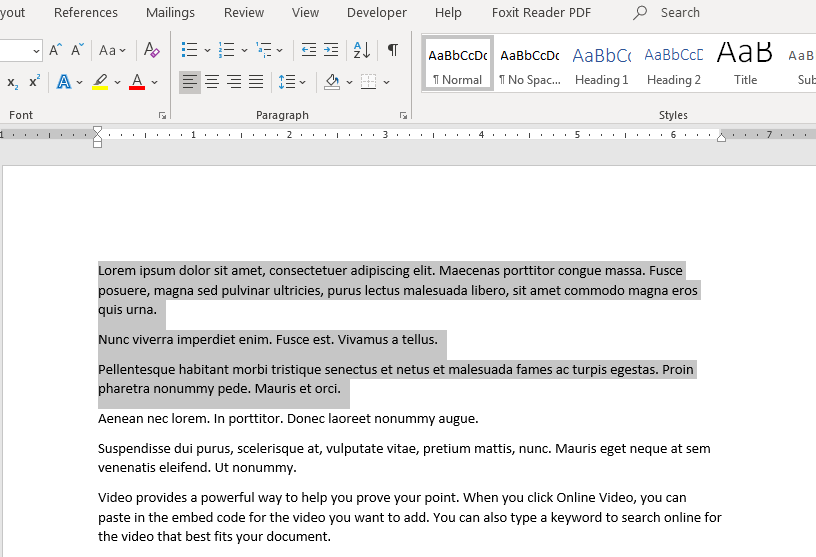Apply the red font color swatch

(x=137, y=82)
